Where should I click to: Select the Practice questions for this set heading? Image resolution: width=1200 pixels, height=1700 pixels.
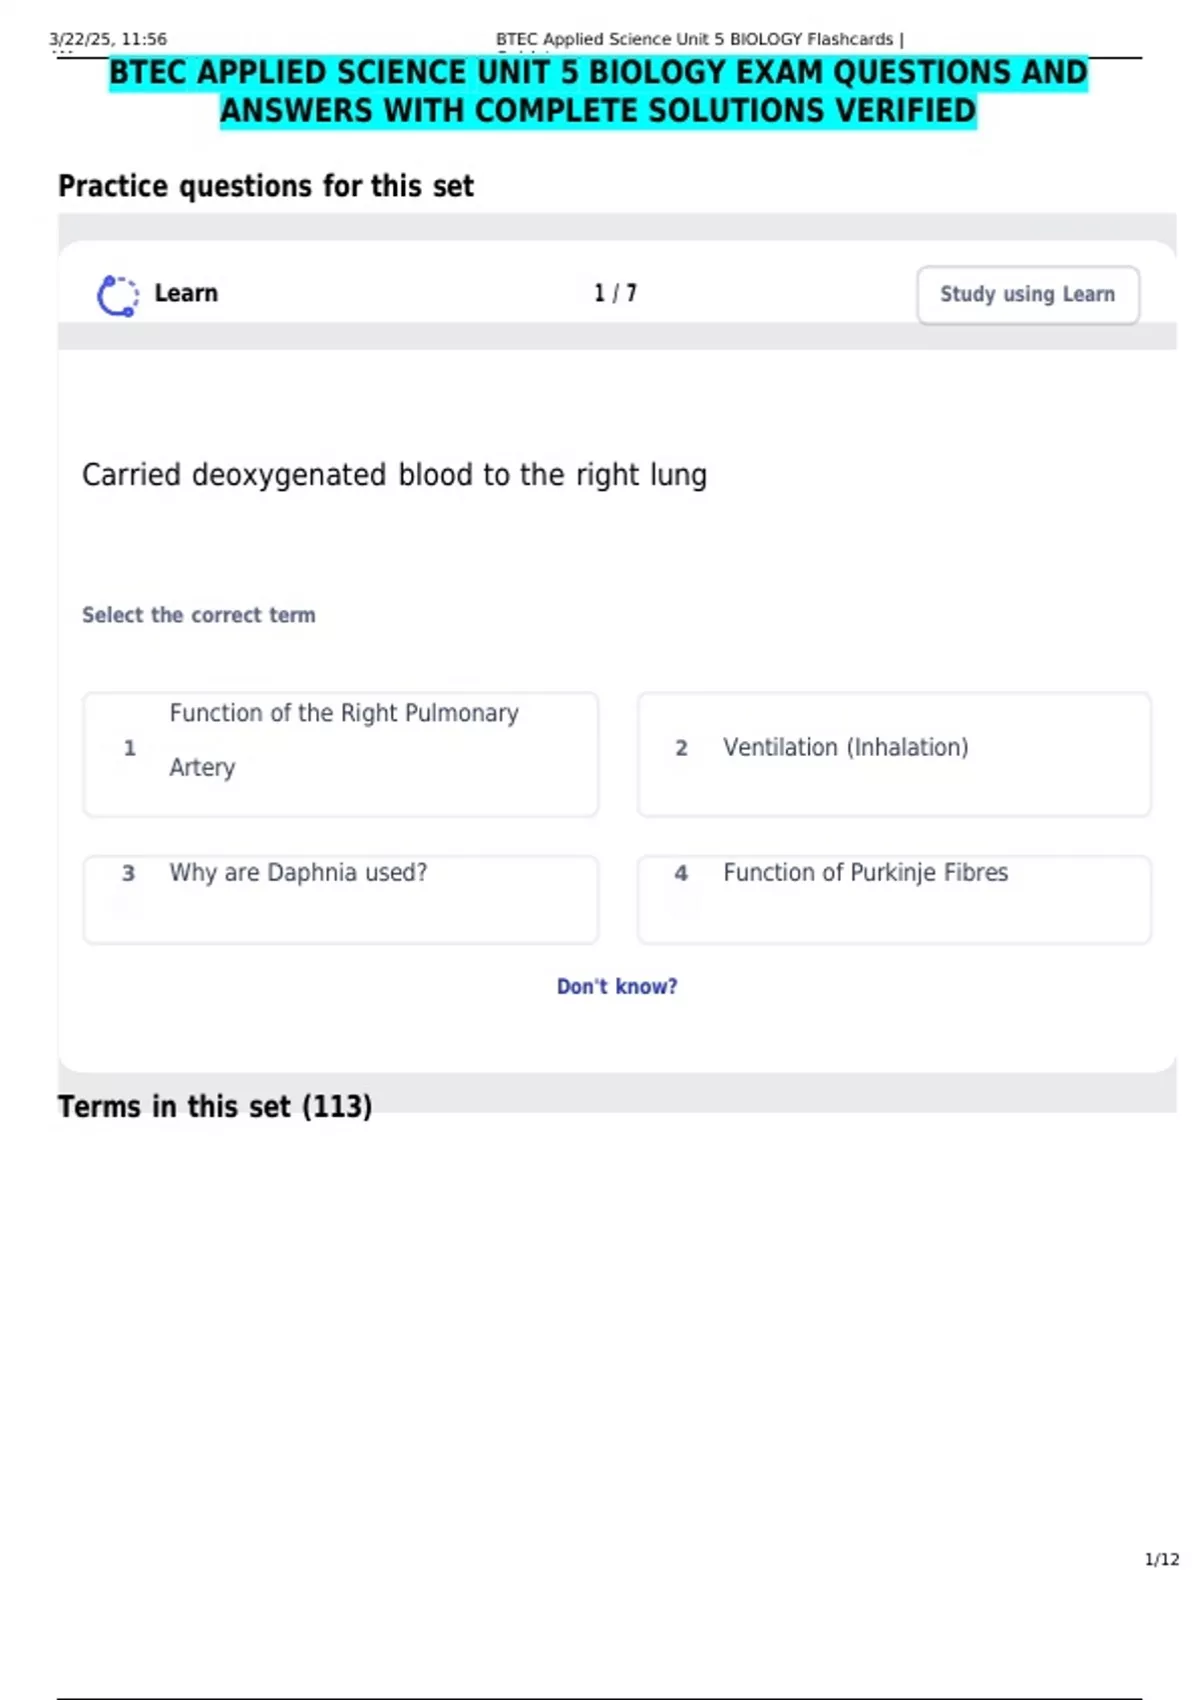click(266, 186)
